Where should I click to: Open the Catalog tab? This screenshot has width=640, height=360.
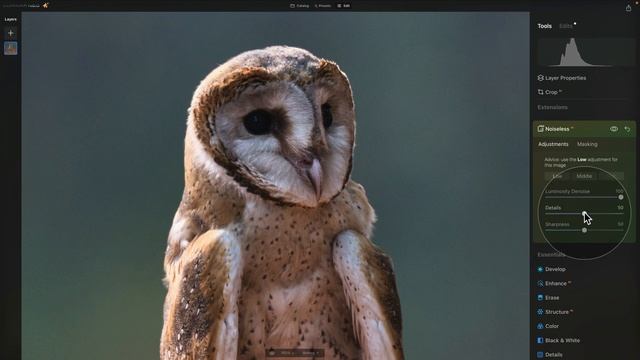[x=300, y=6]
